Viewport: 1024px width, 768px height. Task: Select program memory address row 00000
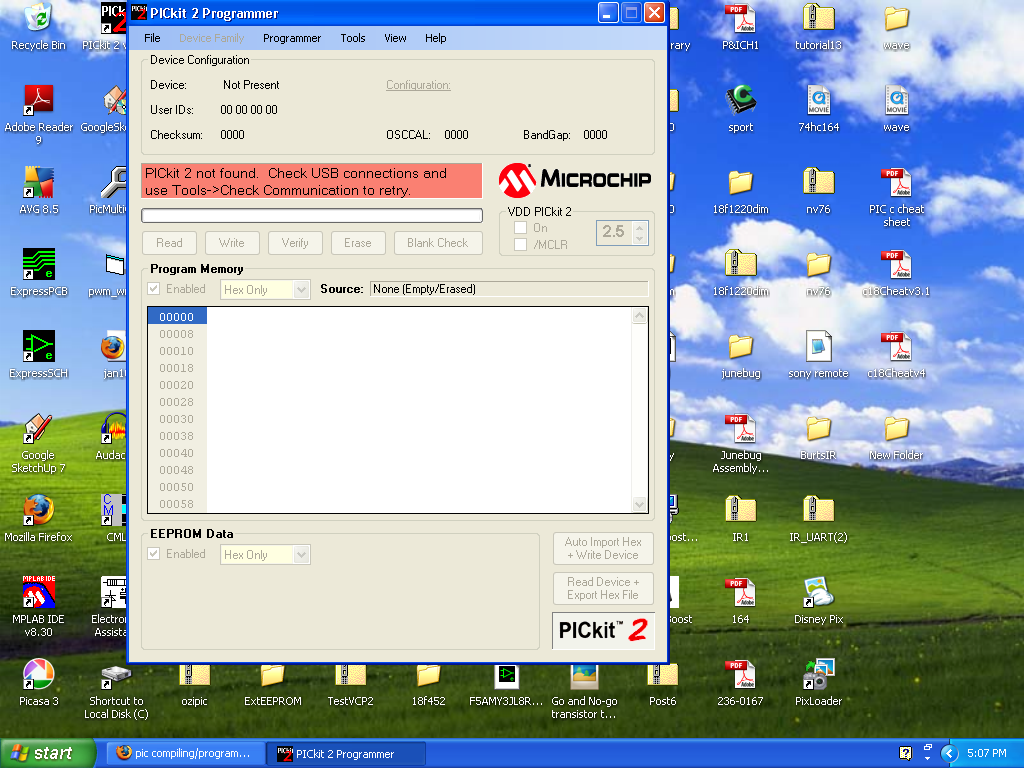[176, 316]
